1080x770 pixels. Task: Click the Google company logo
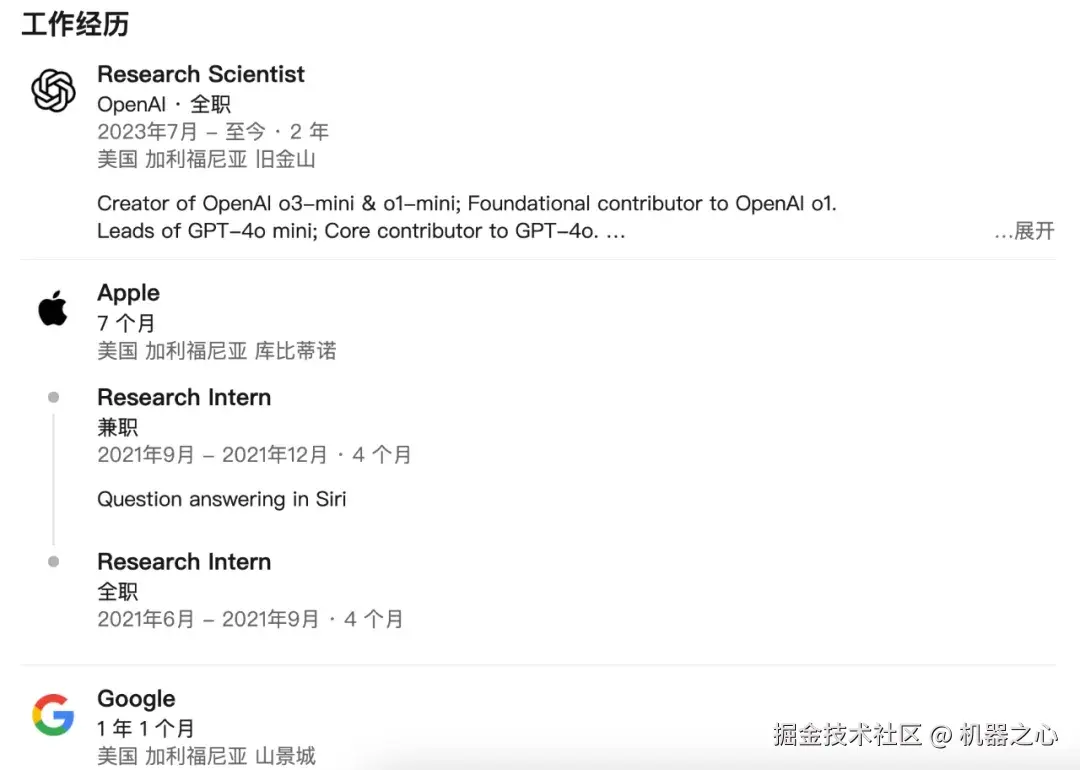coord(53,715)
